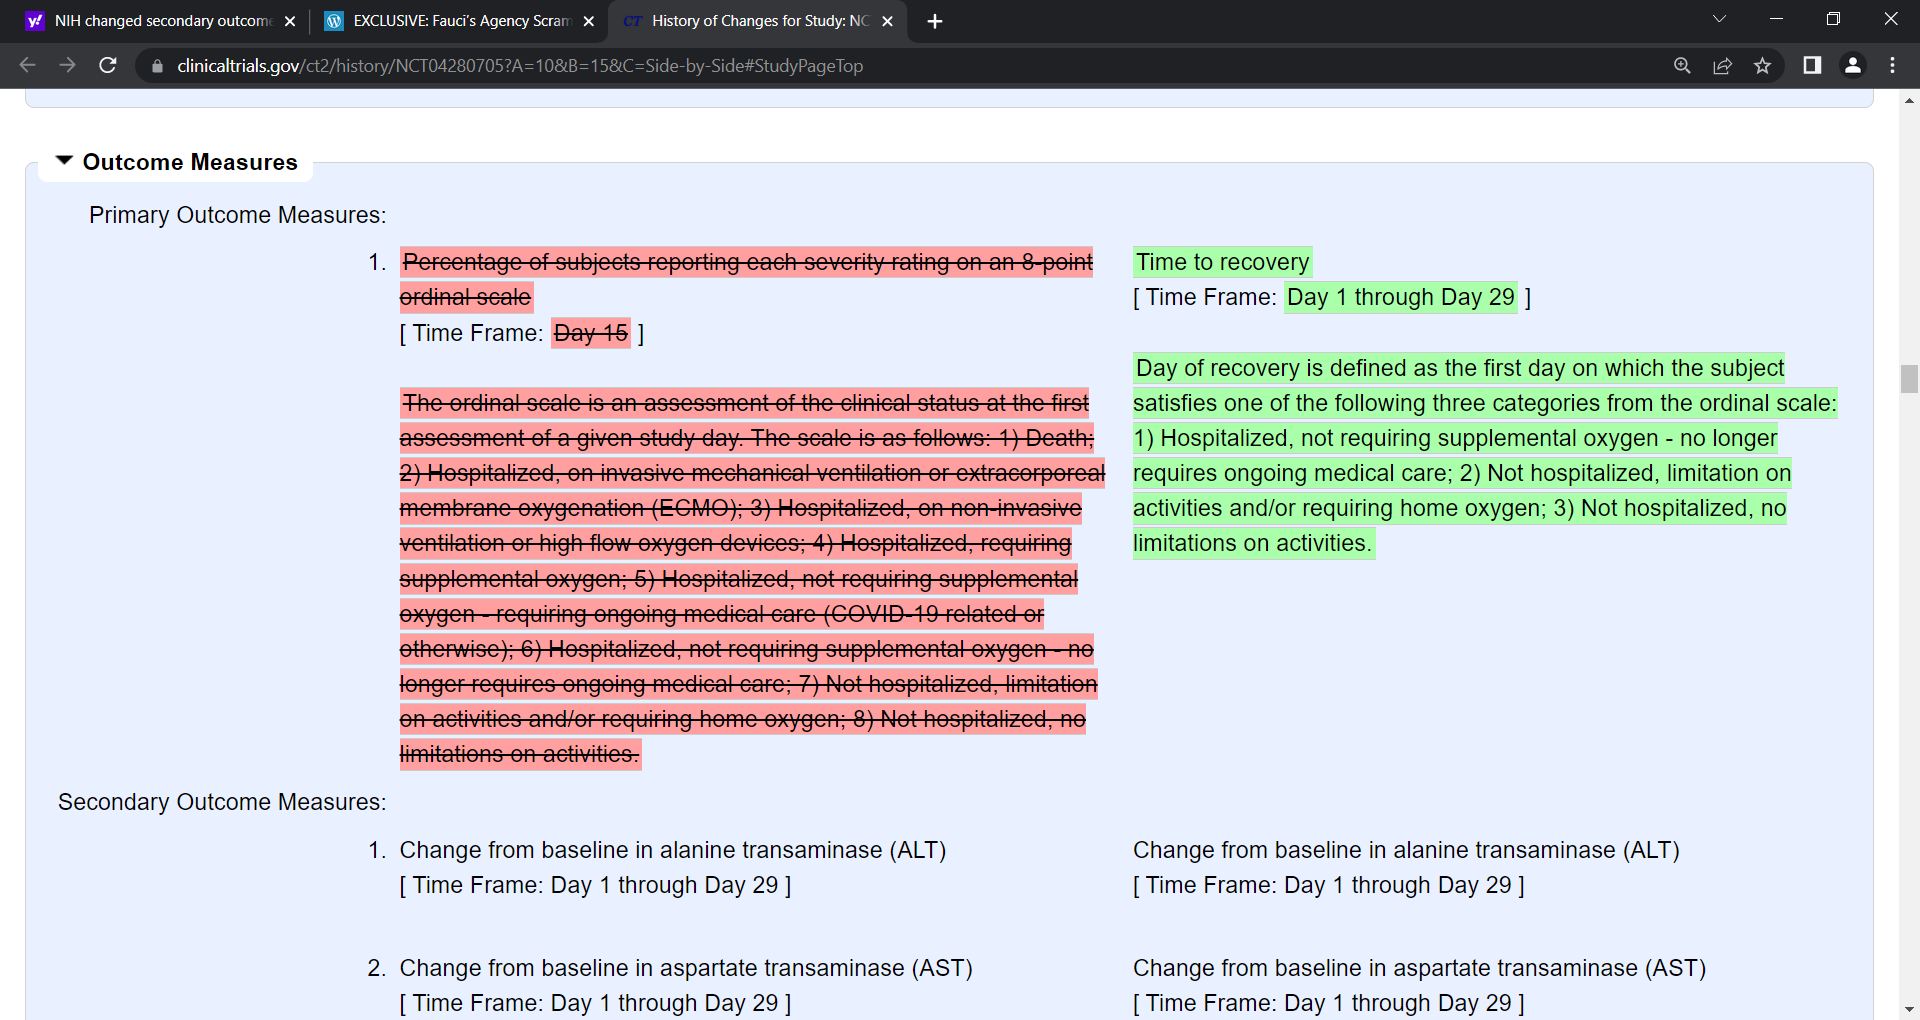The height and width of the screenshot is (1020, 1920).
Task: Reload the current page
Action: click(x=108, y=65)
